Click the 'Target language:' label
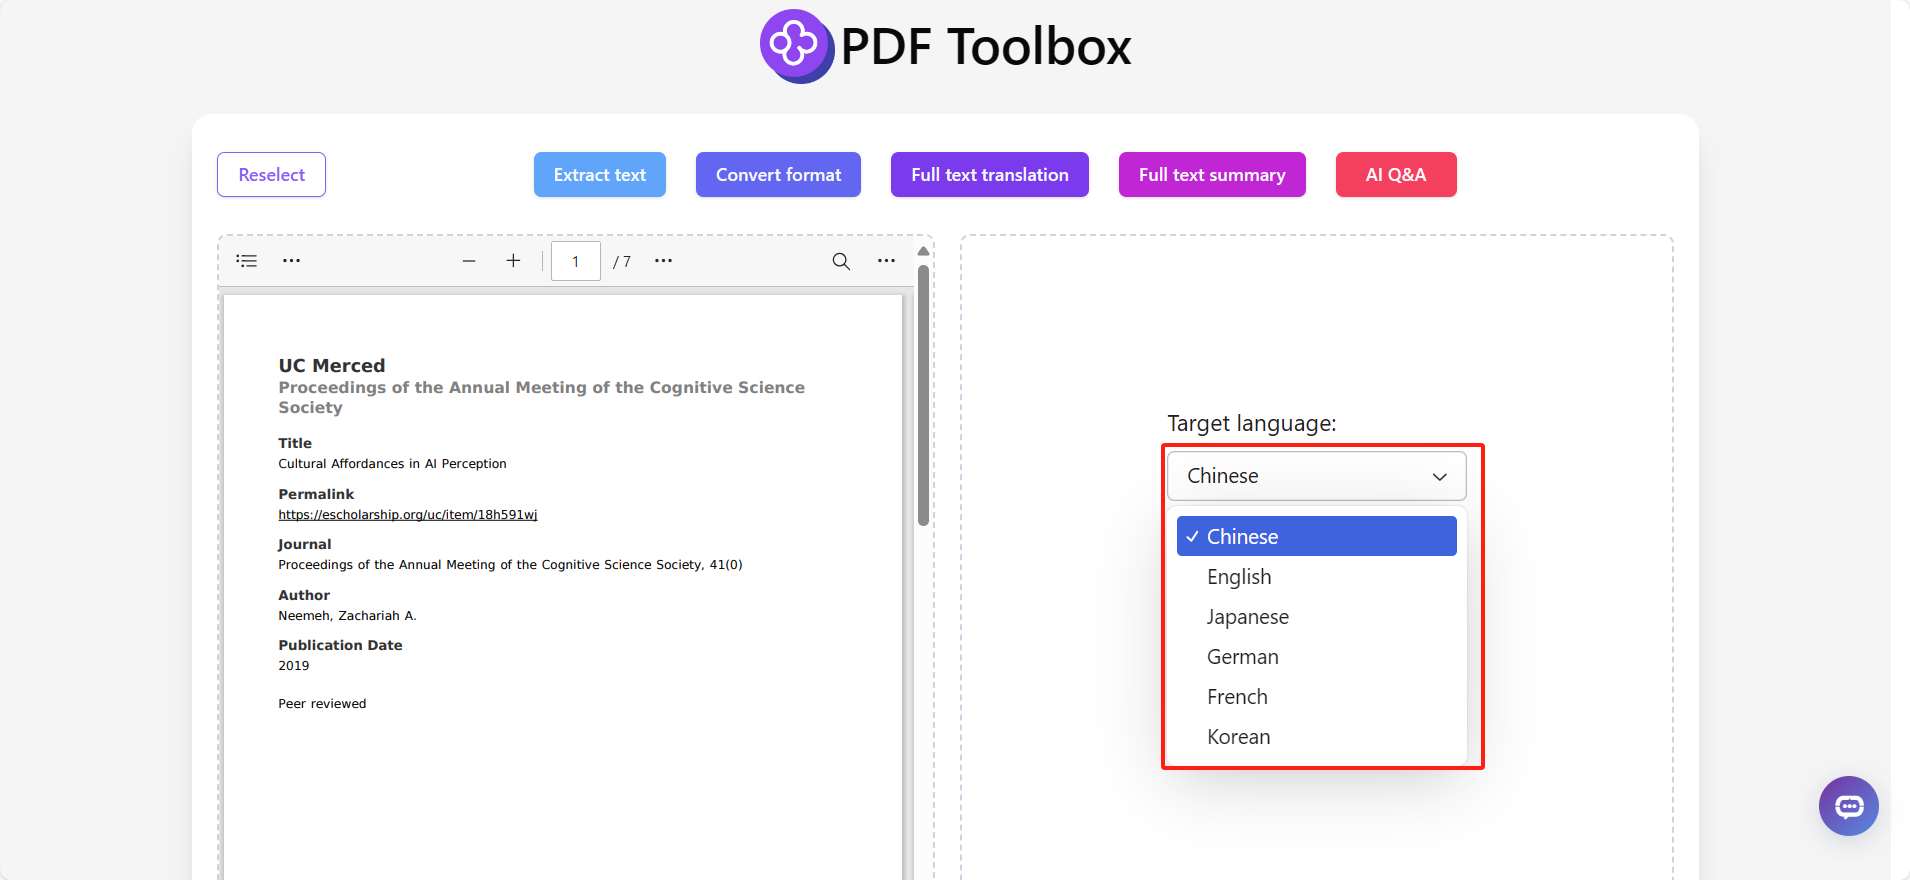Image resolution: width=1910 pixels, height=880 pixels. point(1252,424)
